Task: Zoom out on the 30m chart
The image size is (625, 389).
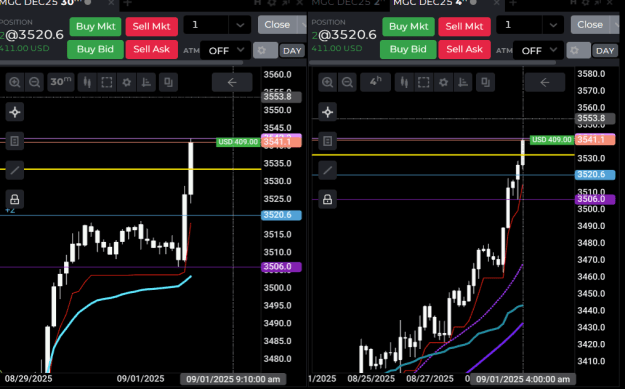Action: [35, 83]
